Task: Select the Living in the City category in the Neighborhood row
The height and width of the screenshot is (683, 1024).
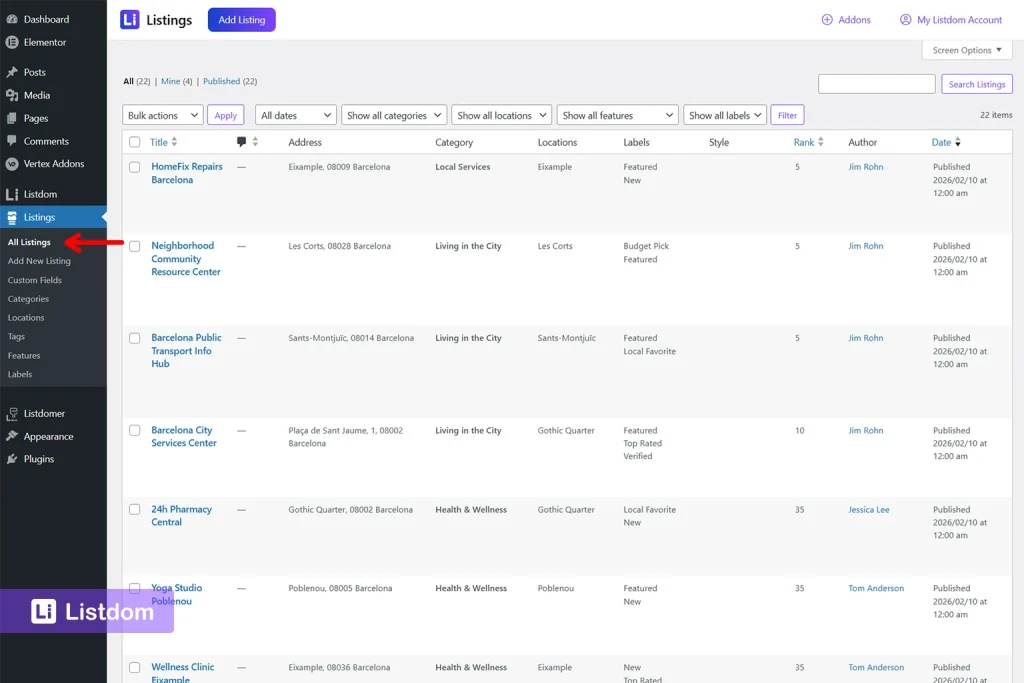Action: click(468, 246)
